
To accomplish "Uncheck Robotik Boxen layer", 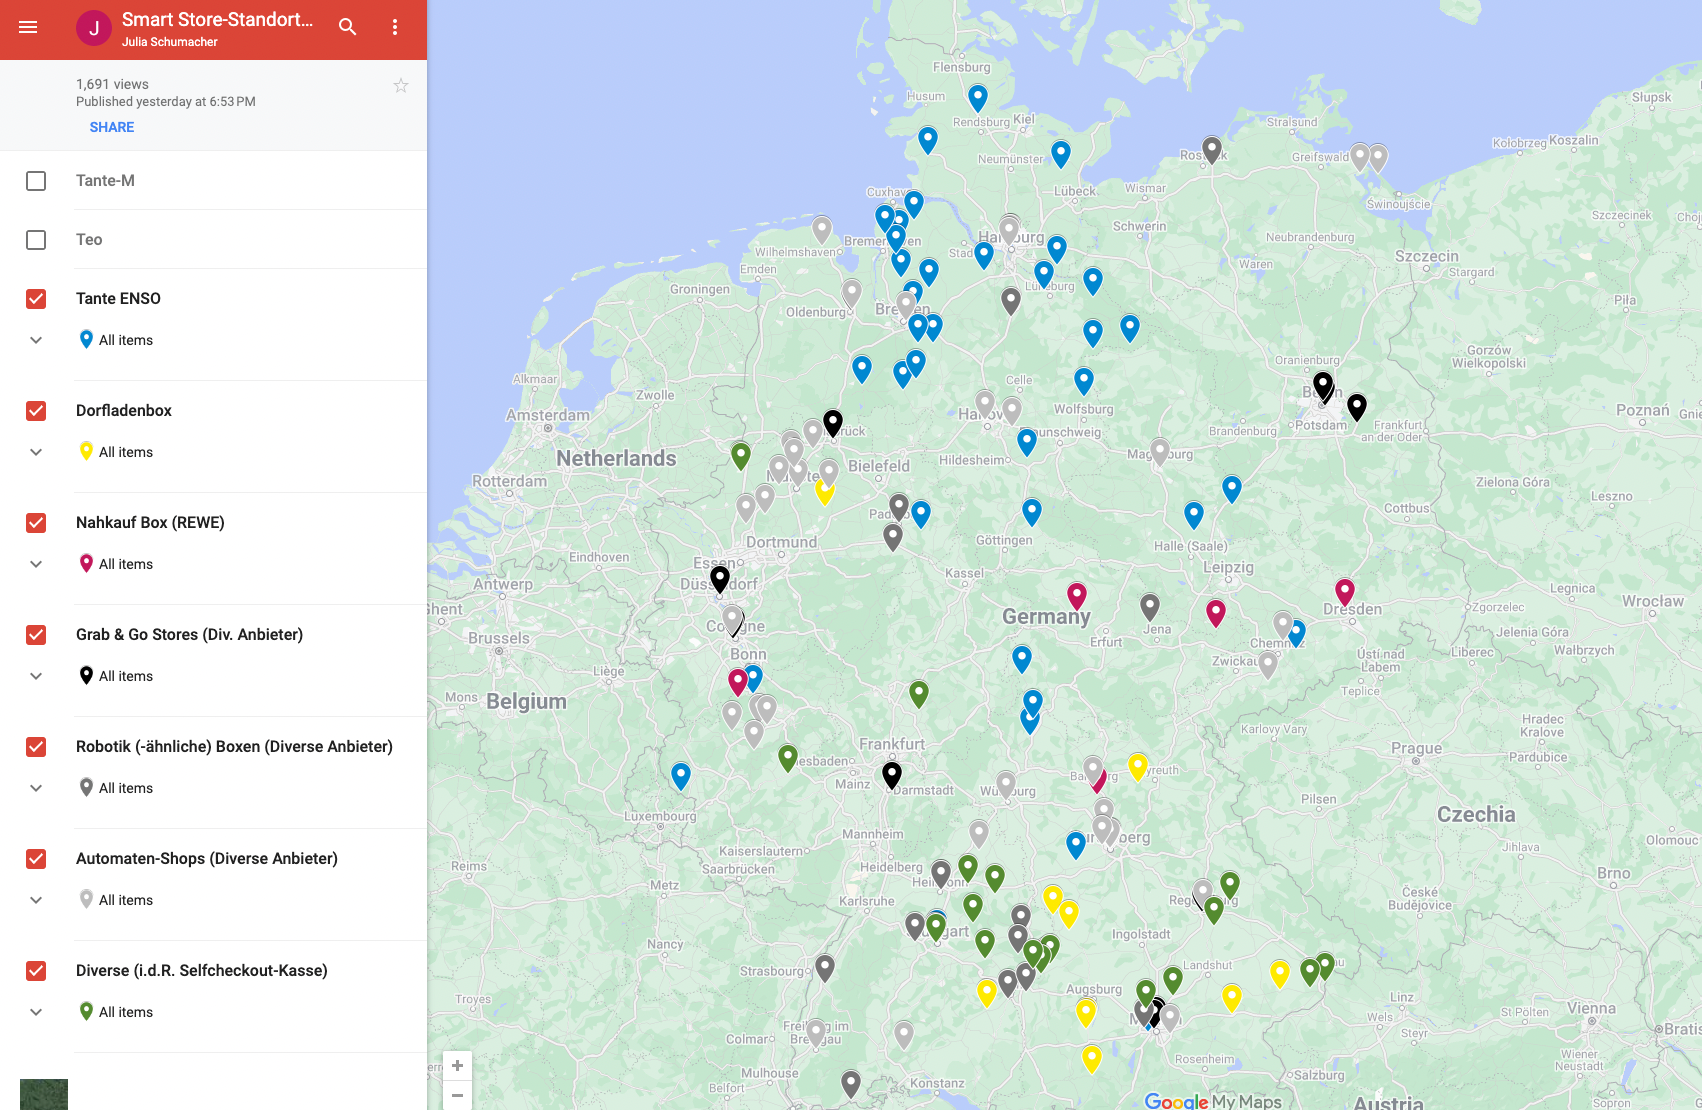I will pos(36,747).
